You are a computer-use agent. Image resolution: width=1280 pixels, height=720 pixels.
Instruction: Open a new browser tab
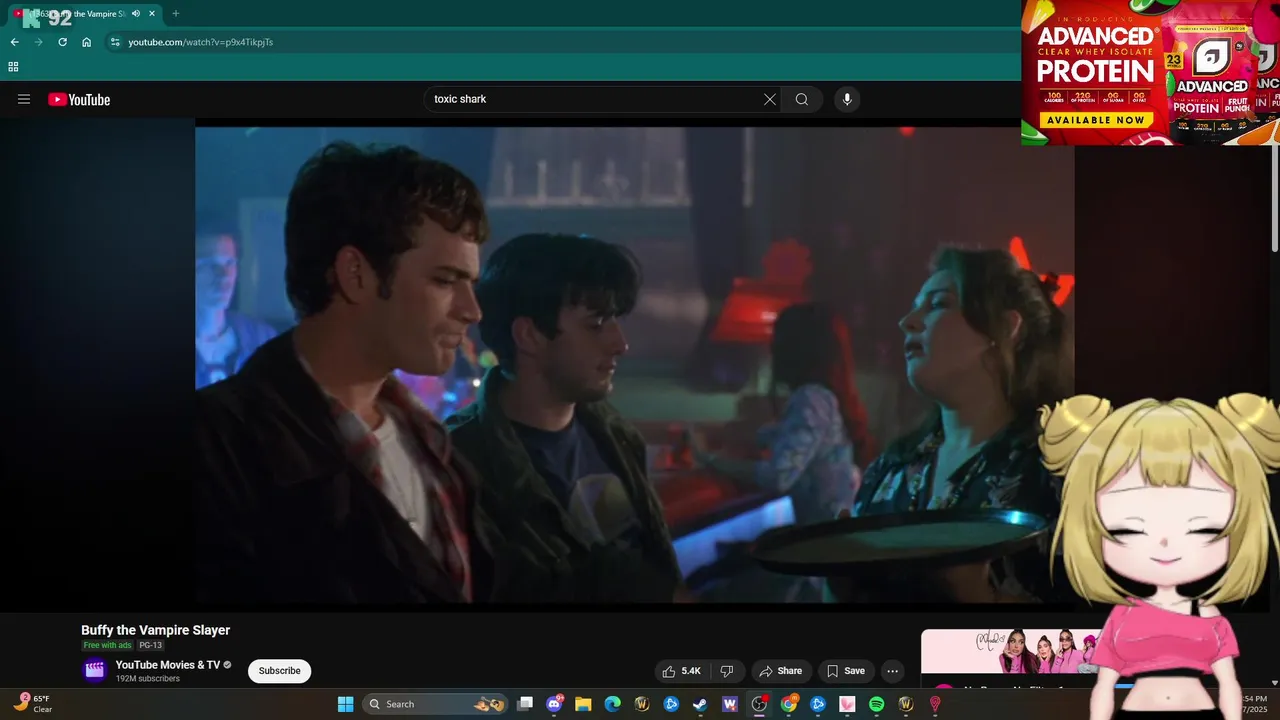click(x=176, y=14)
